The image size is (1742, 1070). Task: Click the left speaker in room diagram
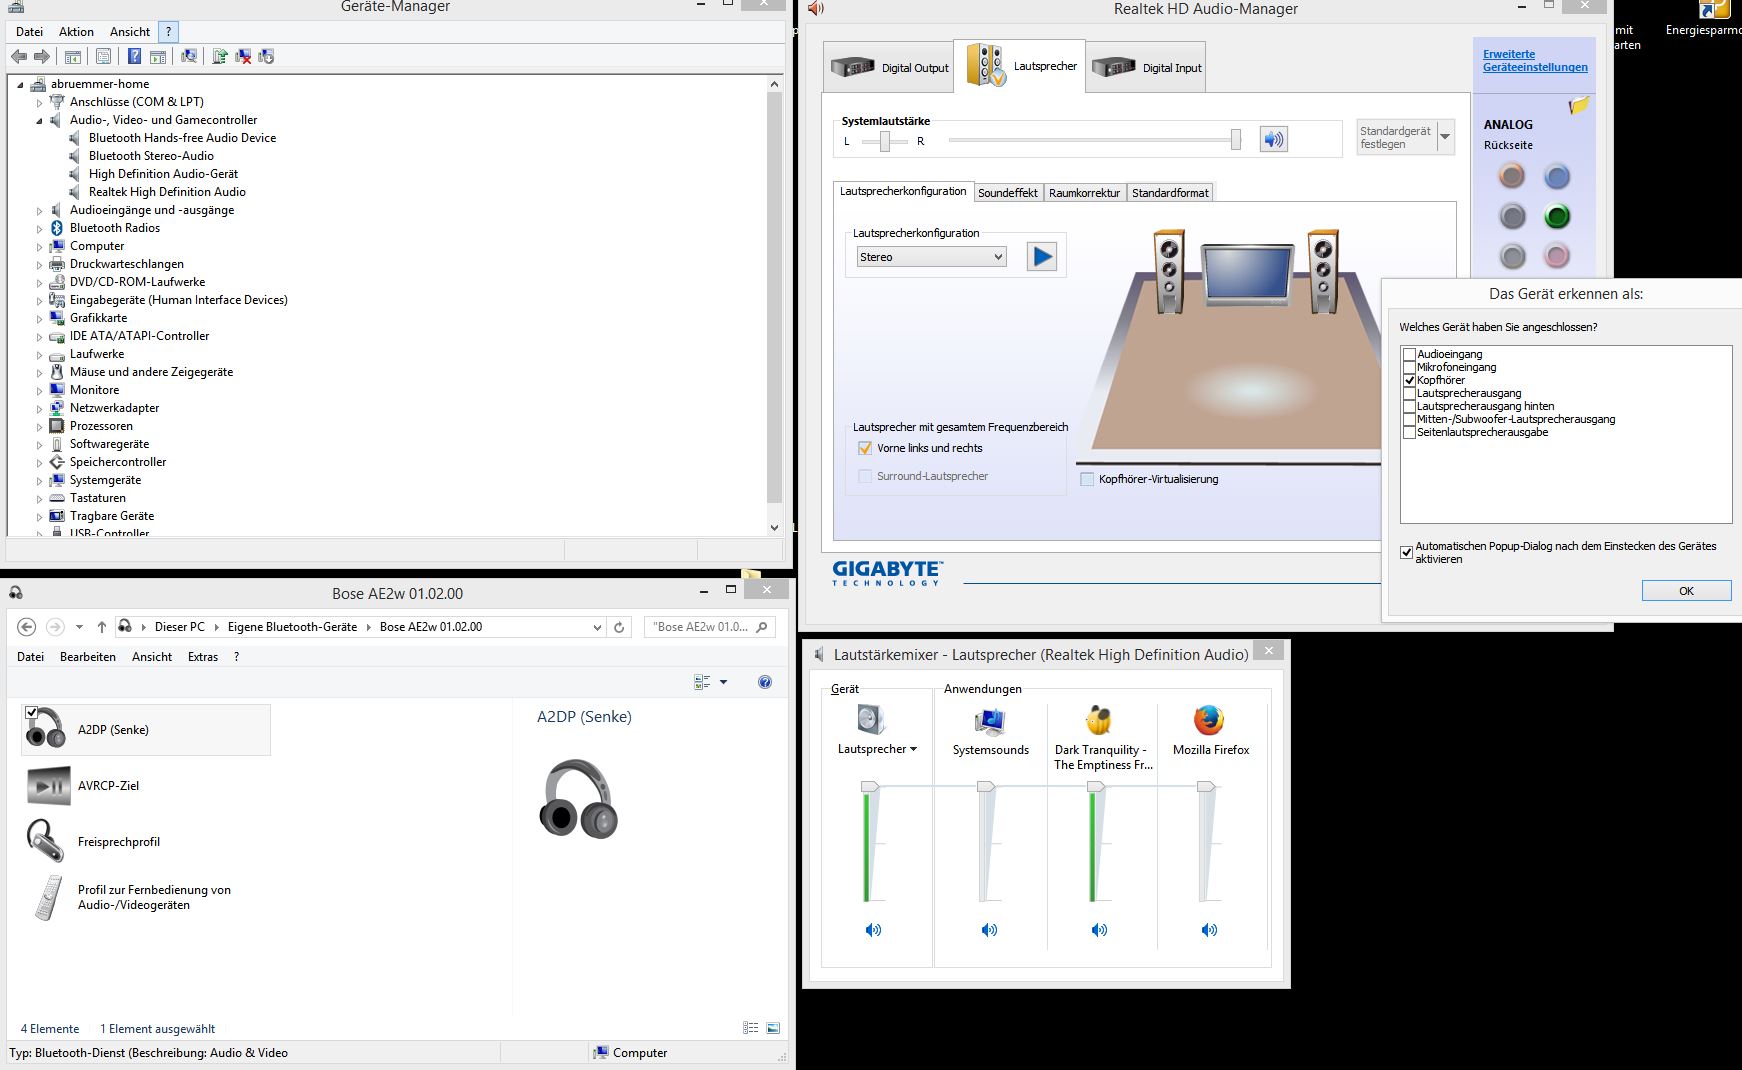[1169, 272]
